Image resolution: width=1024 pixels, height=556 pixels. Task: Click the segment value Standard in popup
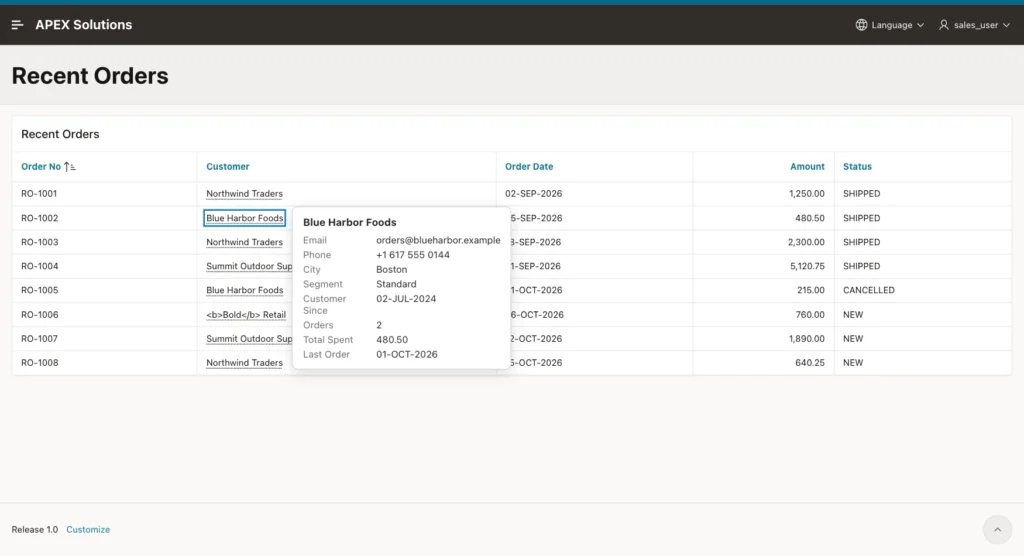pos(396,284)
